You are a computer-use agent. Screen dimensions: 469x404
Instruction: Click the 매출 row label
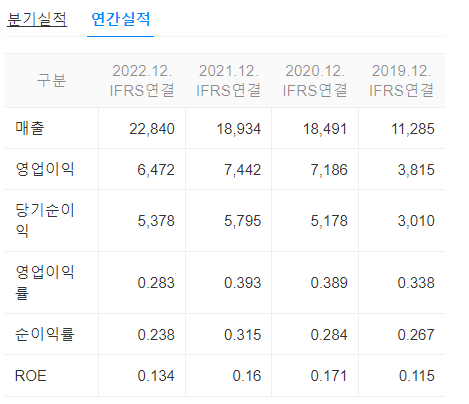click(x=30, y=128)
